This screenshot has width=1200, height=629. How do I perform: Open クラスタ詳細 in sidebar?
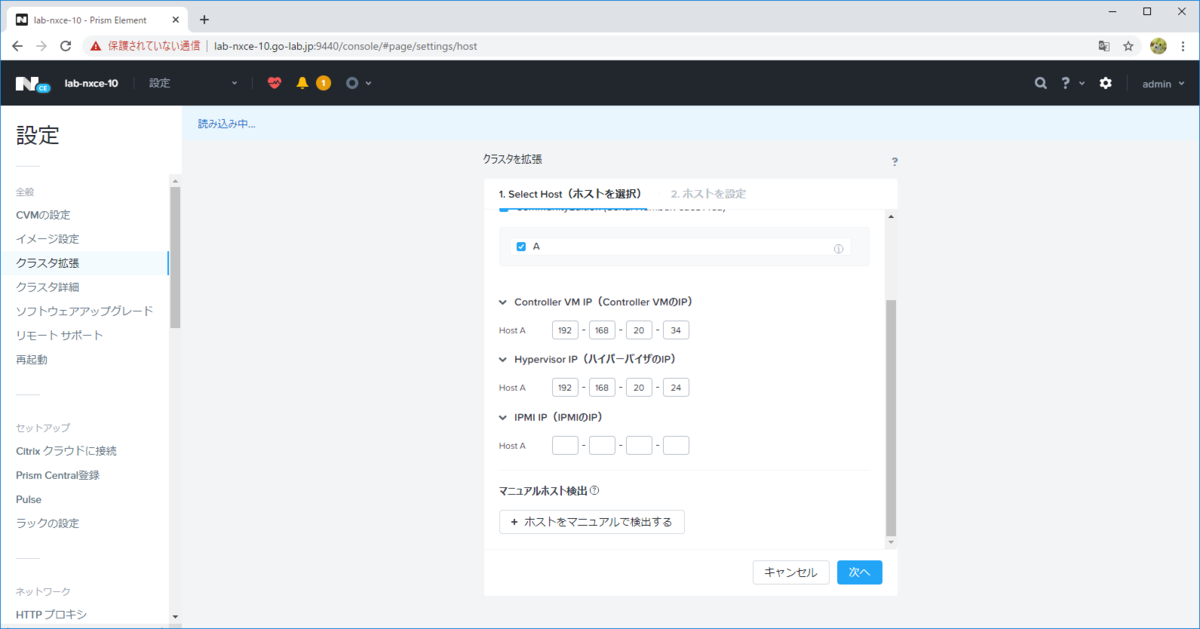47,287
